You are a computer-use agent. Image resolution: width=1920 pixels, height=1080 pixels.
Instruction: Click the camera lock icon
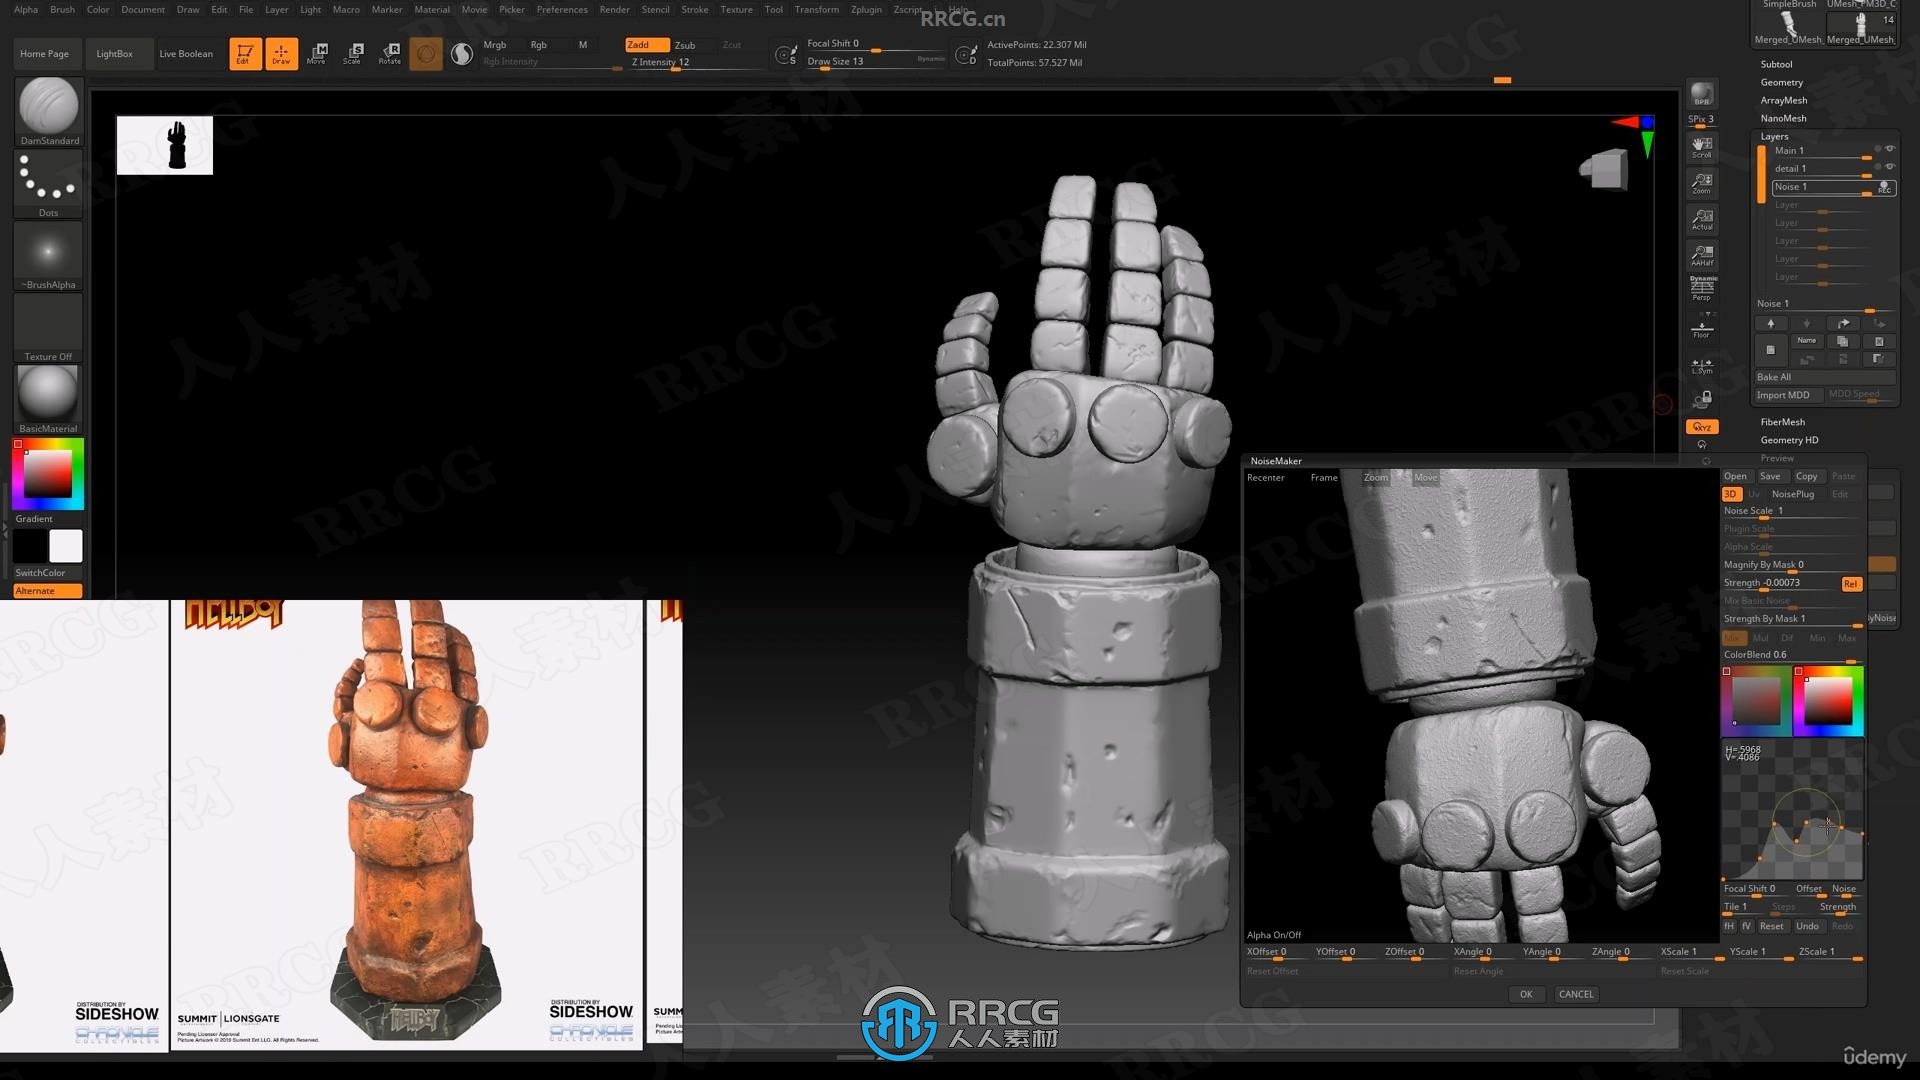[1702, 399]
